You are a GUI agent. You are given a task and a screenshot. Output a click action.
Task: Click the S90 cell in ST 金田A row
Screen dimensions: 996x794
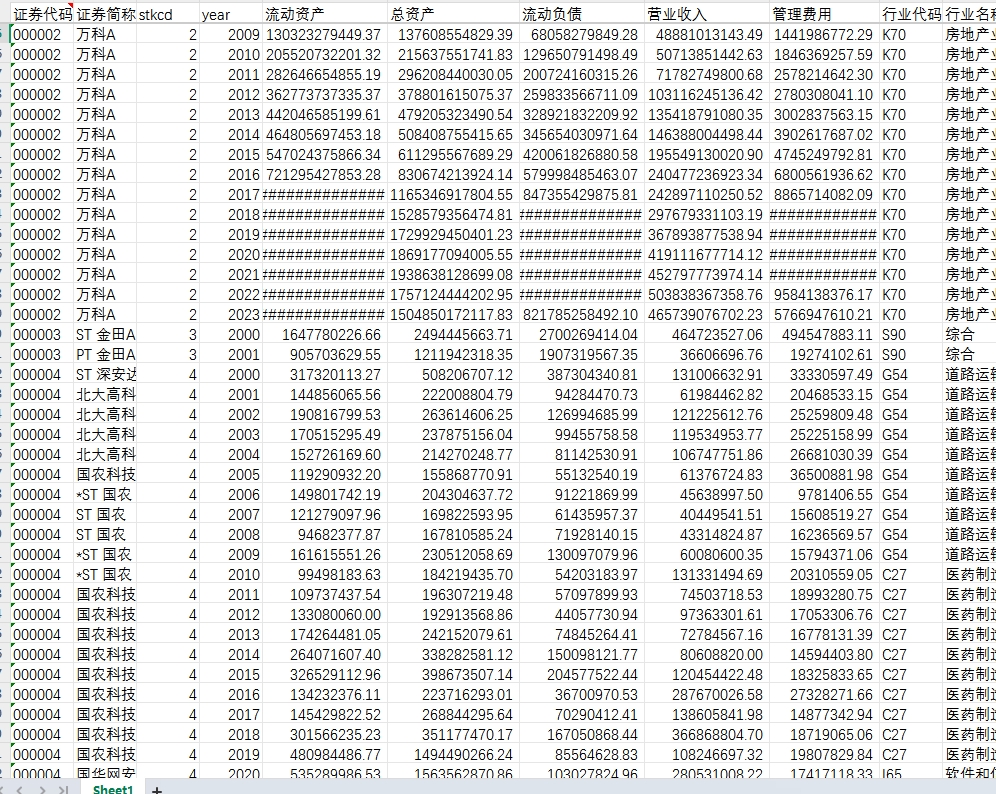coord(910,335)
